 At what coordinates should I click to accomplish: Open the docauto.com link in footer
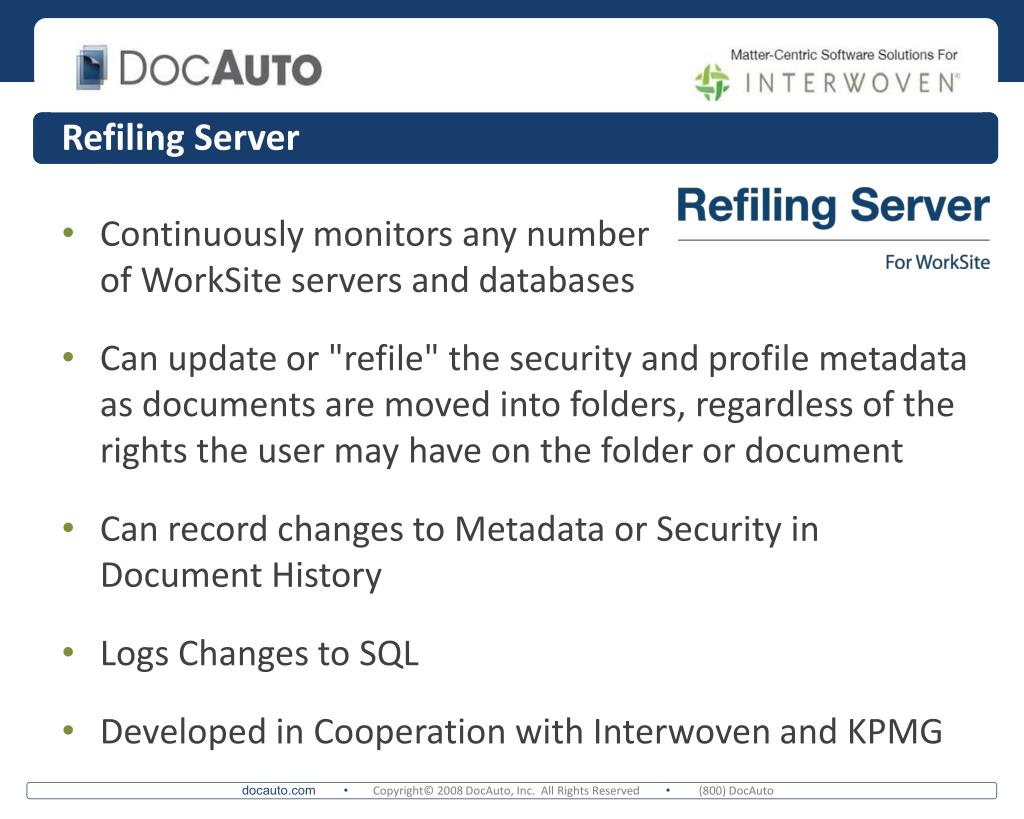tap(278, 790)
